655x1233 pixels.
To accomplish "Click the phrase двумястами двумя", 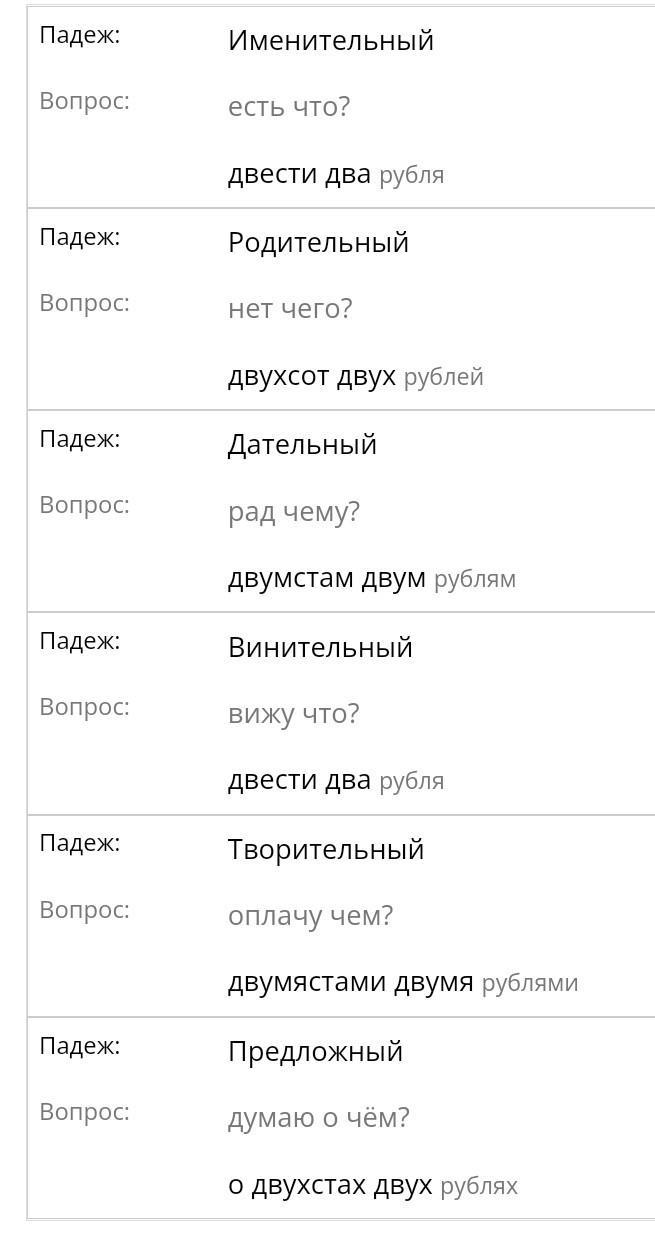I will (350, 982).
